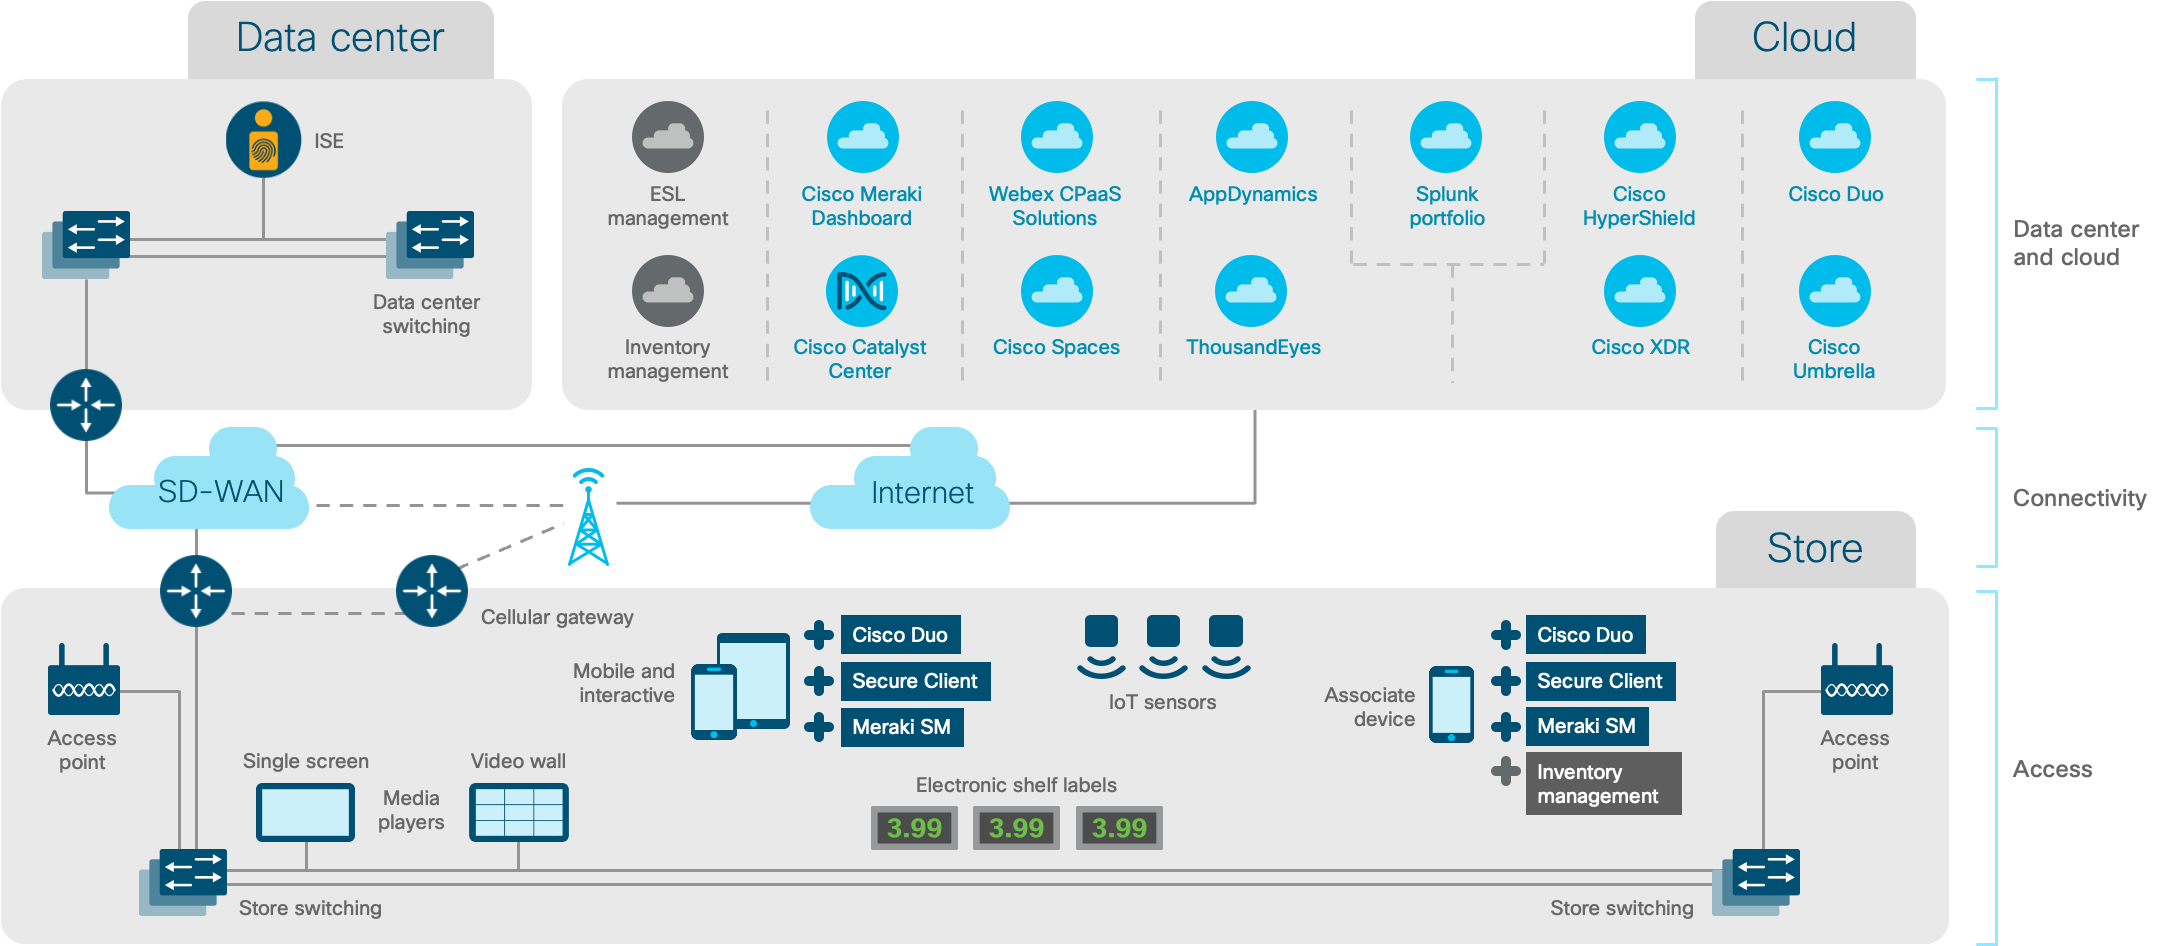The width and height of the screenshot is (2160, 946).
Task: Select the cellular tower antenna icon
Action: 589,517
